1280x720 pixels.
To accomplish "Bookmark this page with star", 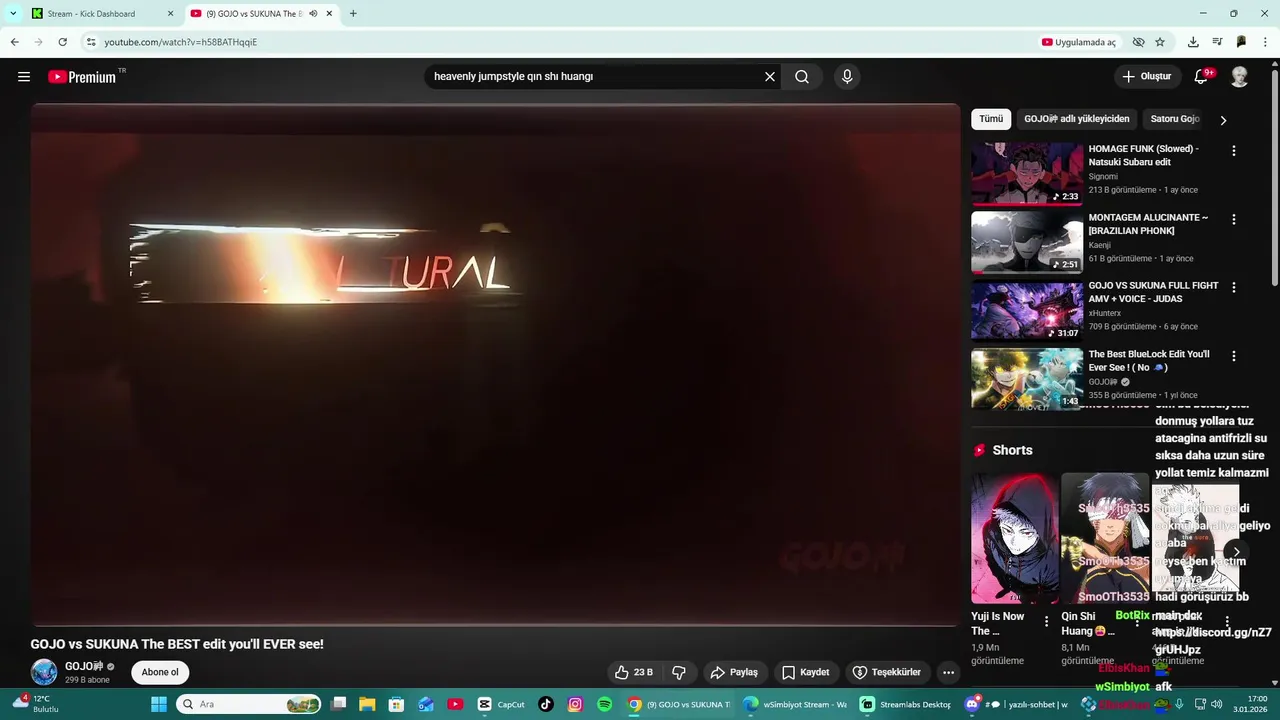I will click(x=1160, y=42).
